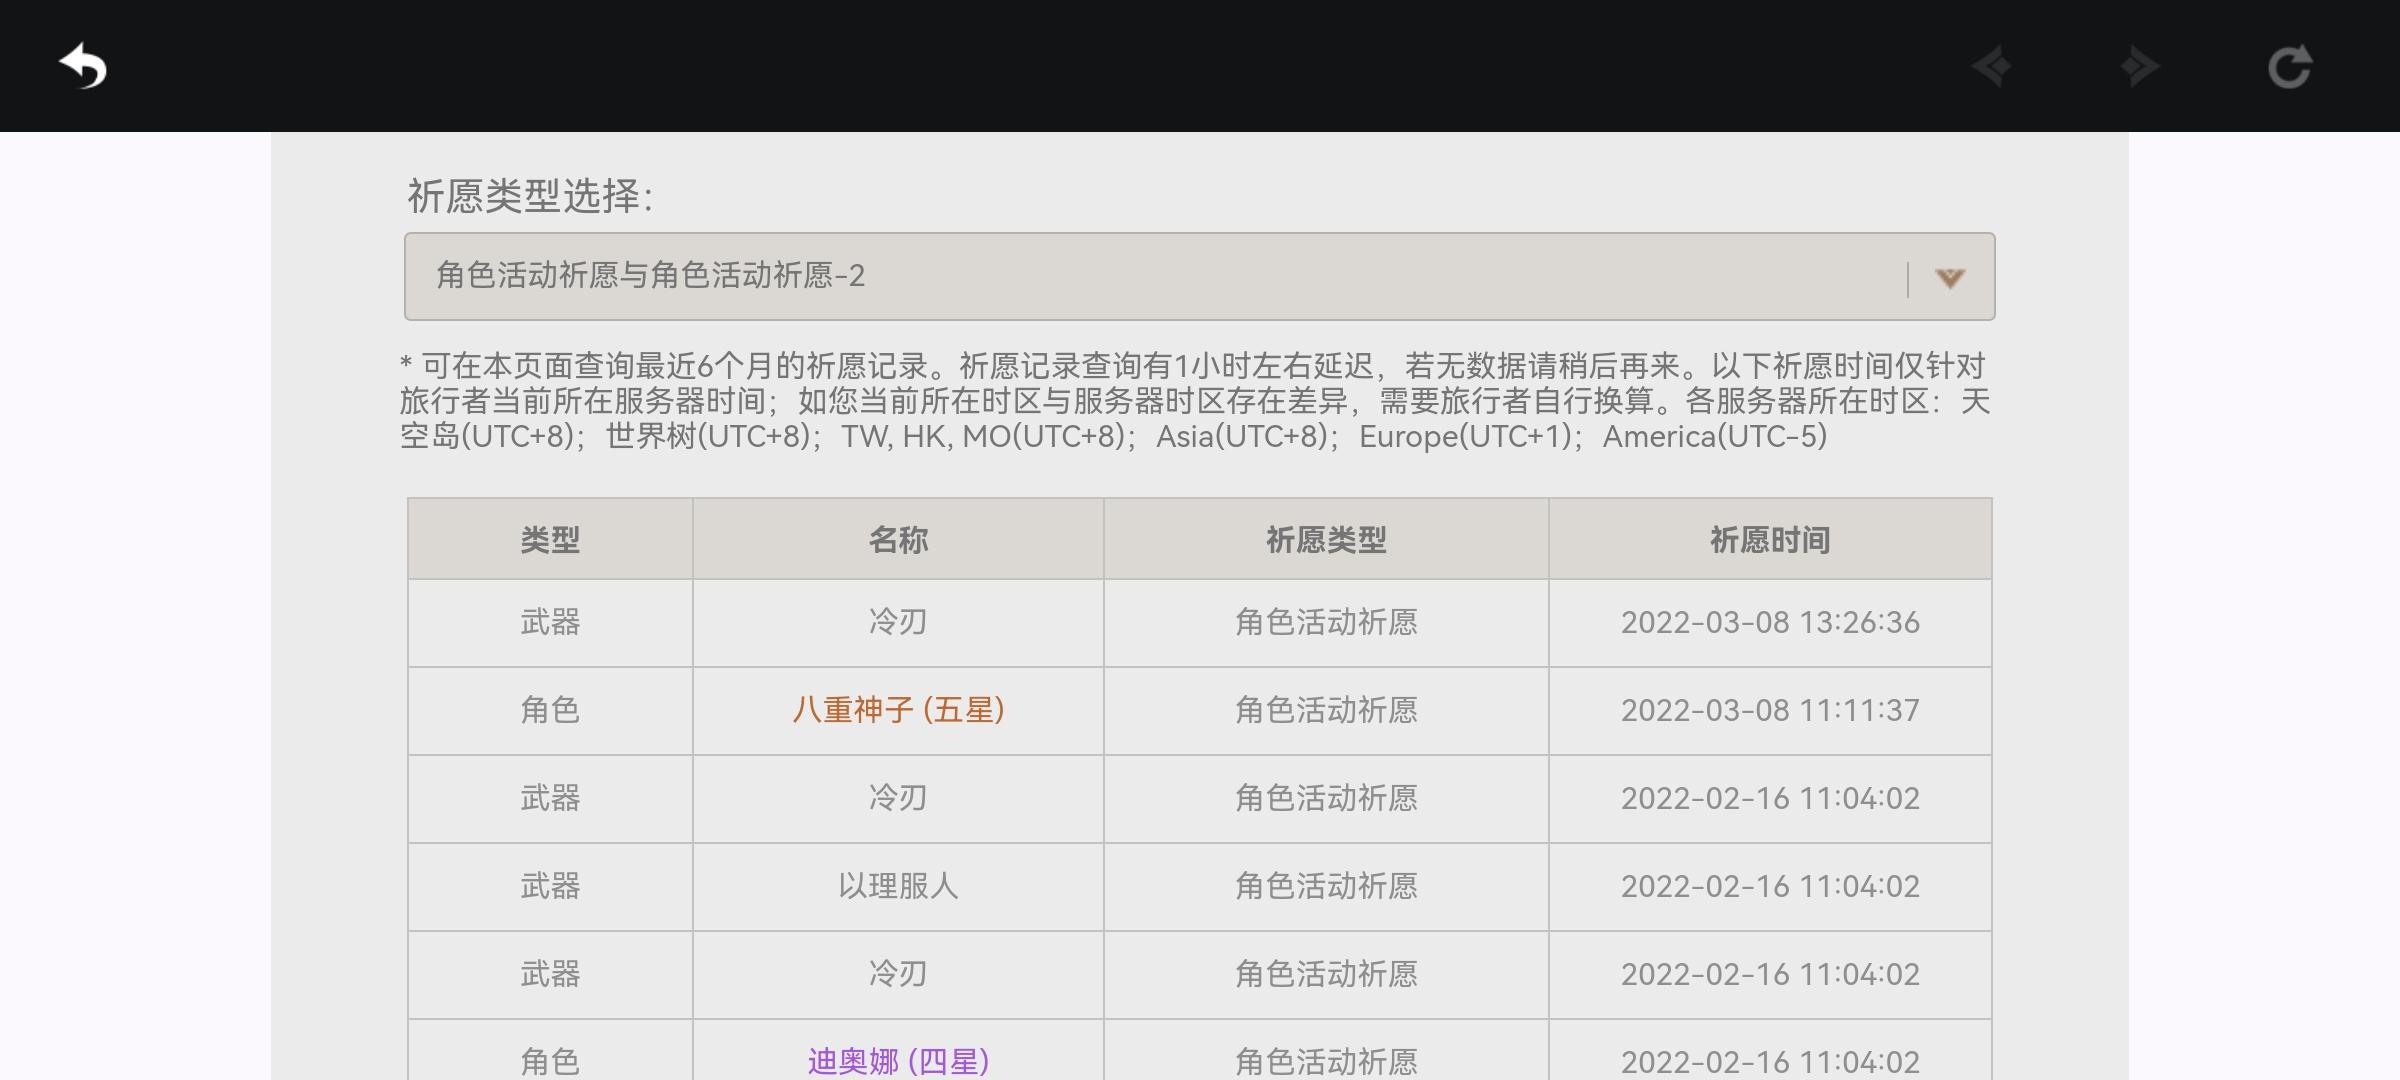Select the 八重神子 (五星) entry
The height and width of the screenshot is (1080, 2400).
tap(898, 710)
